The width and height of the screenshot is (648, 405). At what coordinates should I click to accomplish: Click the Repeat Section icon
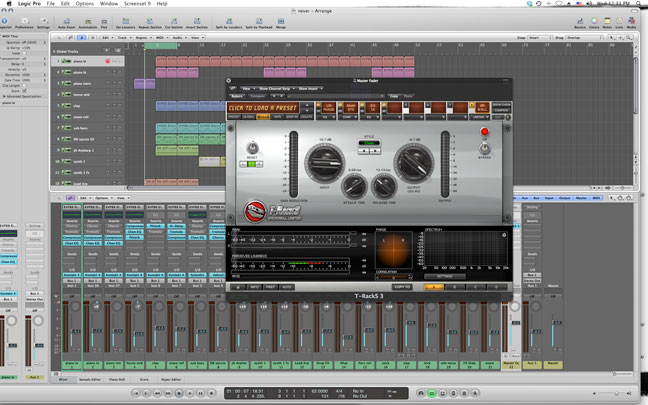(x=150, y=21)
